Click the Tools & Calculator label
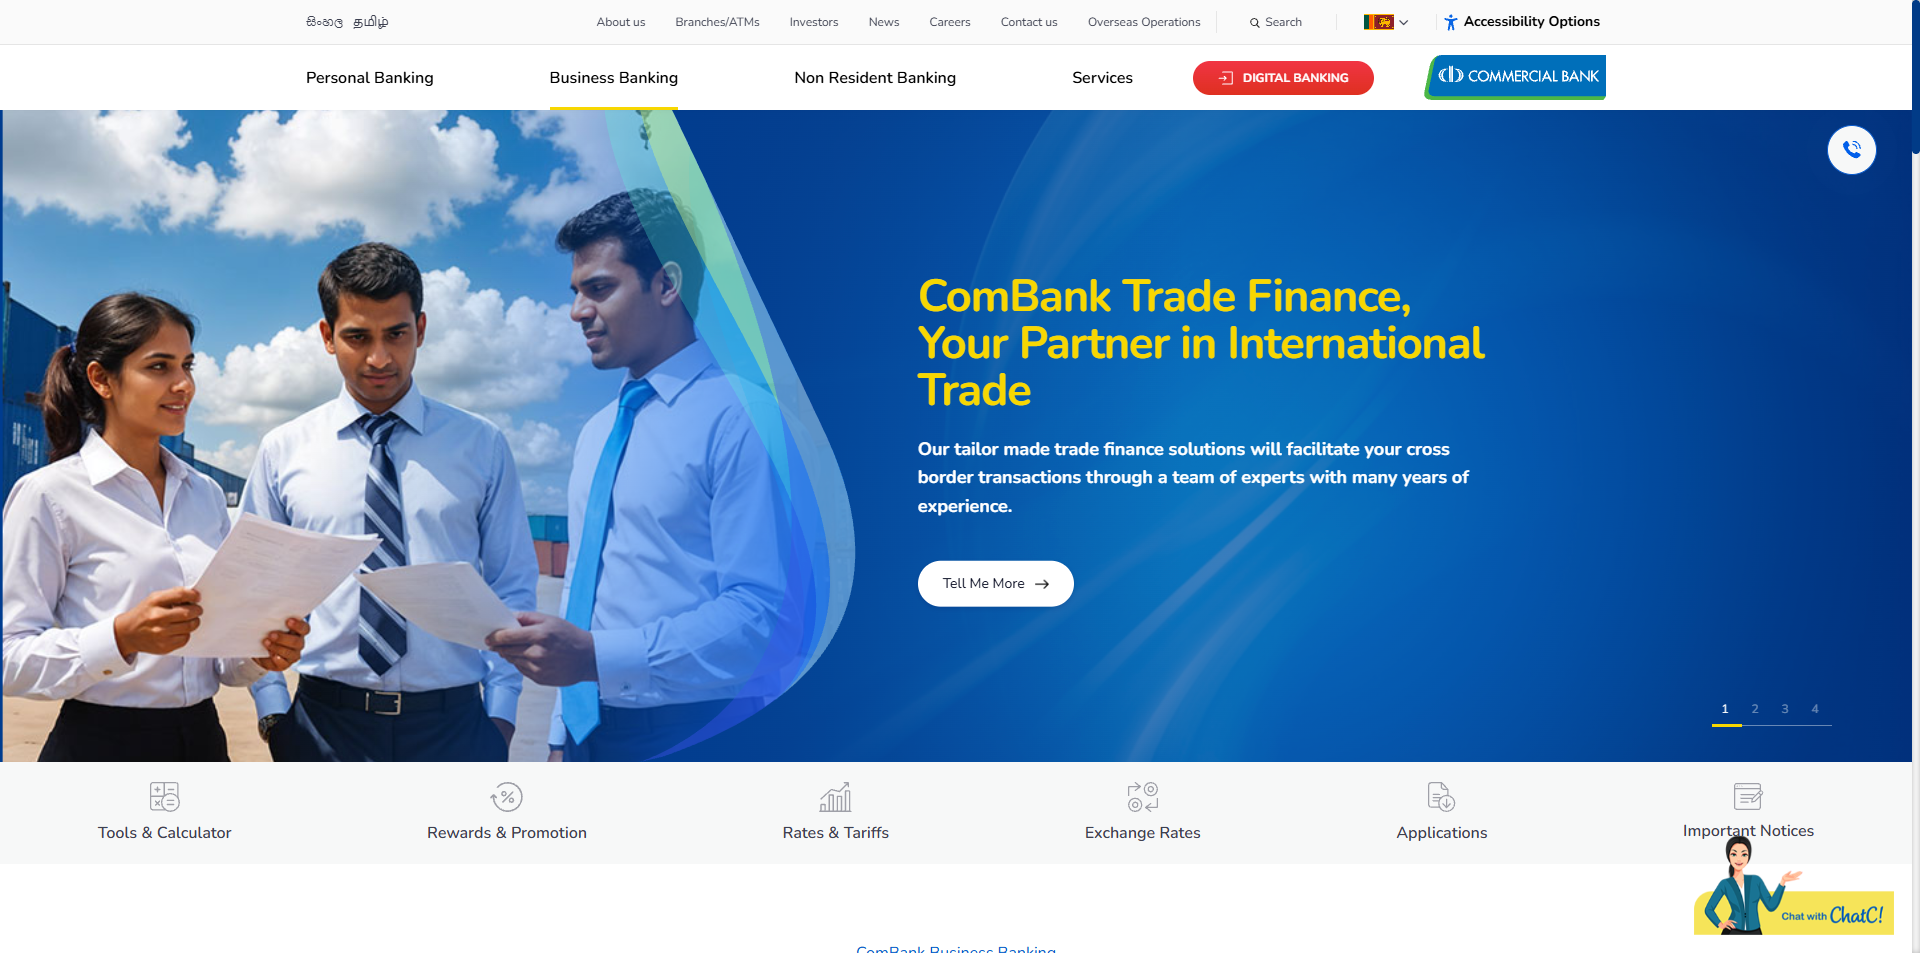 pyautogui.click(x=164, y=833)
